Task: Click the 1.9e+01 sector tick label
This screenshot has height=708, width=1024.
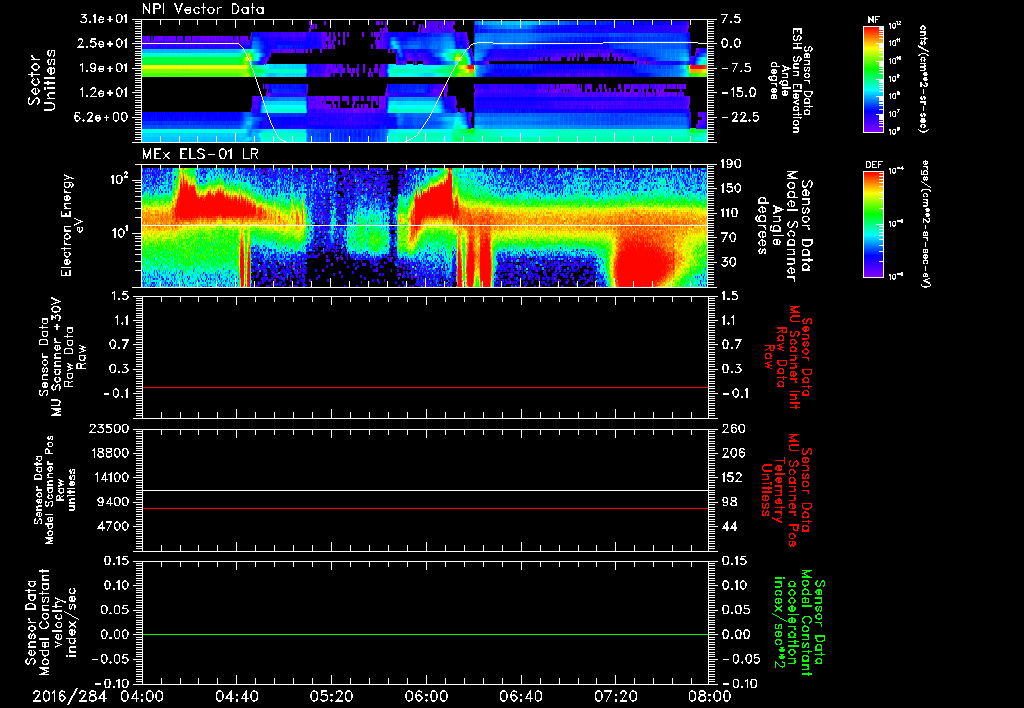Action: 104,68
